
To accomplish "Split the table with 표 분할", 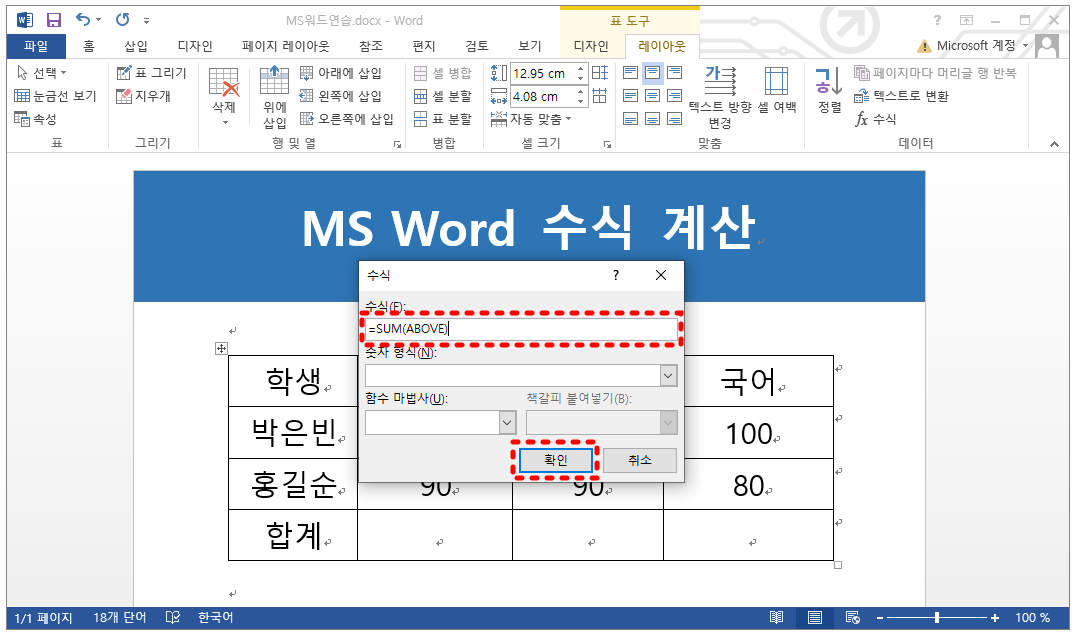I will 443,119.
